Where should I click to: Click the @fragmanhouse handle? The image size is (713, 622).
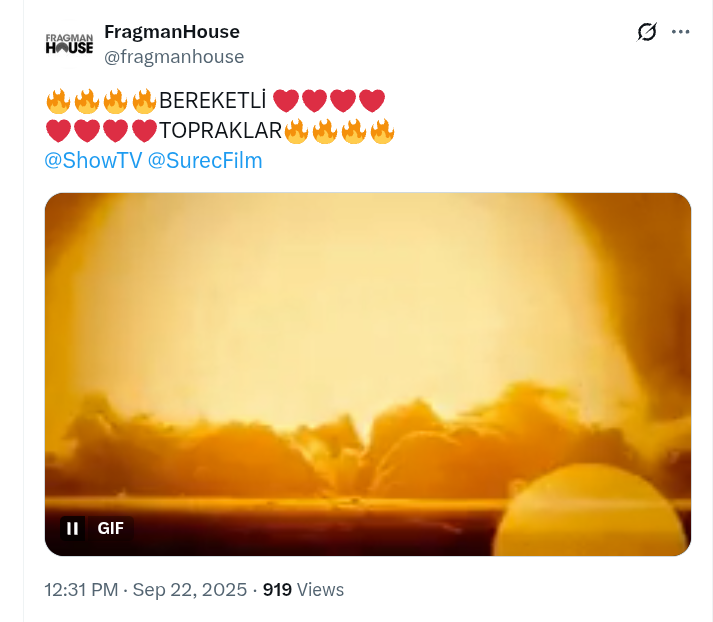pyautogui.click(x=174, y=57)
